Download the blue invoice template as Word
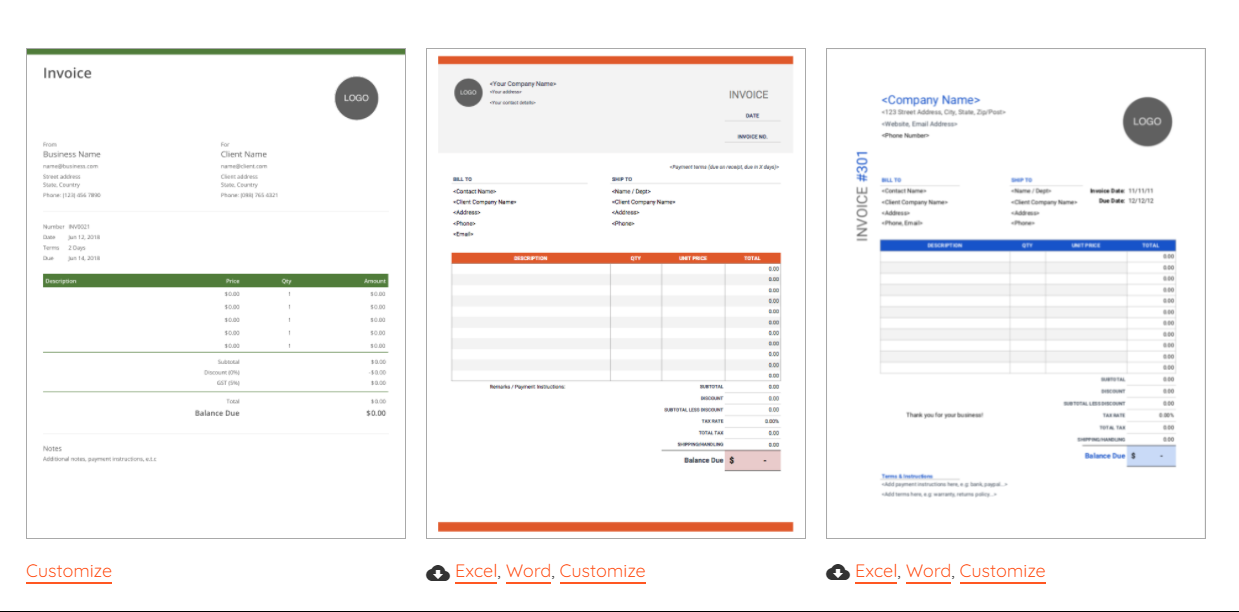Image resolution: width=1239 pixels, height=612 pixels. tap(928, 571)
